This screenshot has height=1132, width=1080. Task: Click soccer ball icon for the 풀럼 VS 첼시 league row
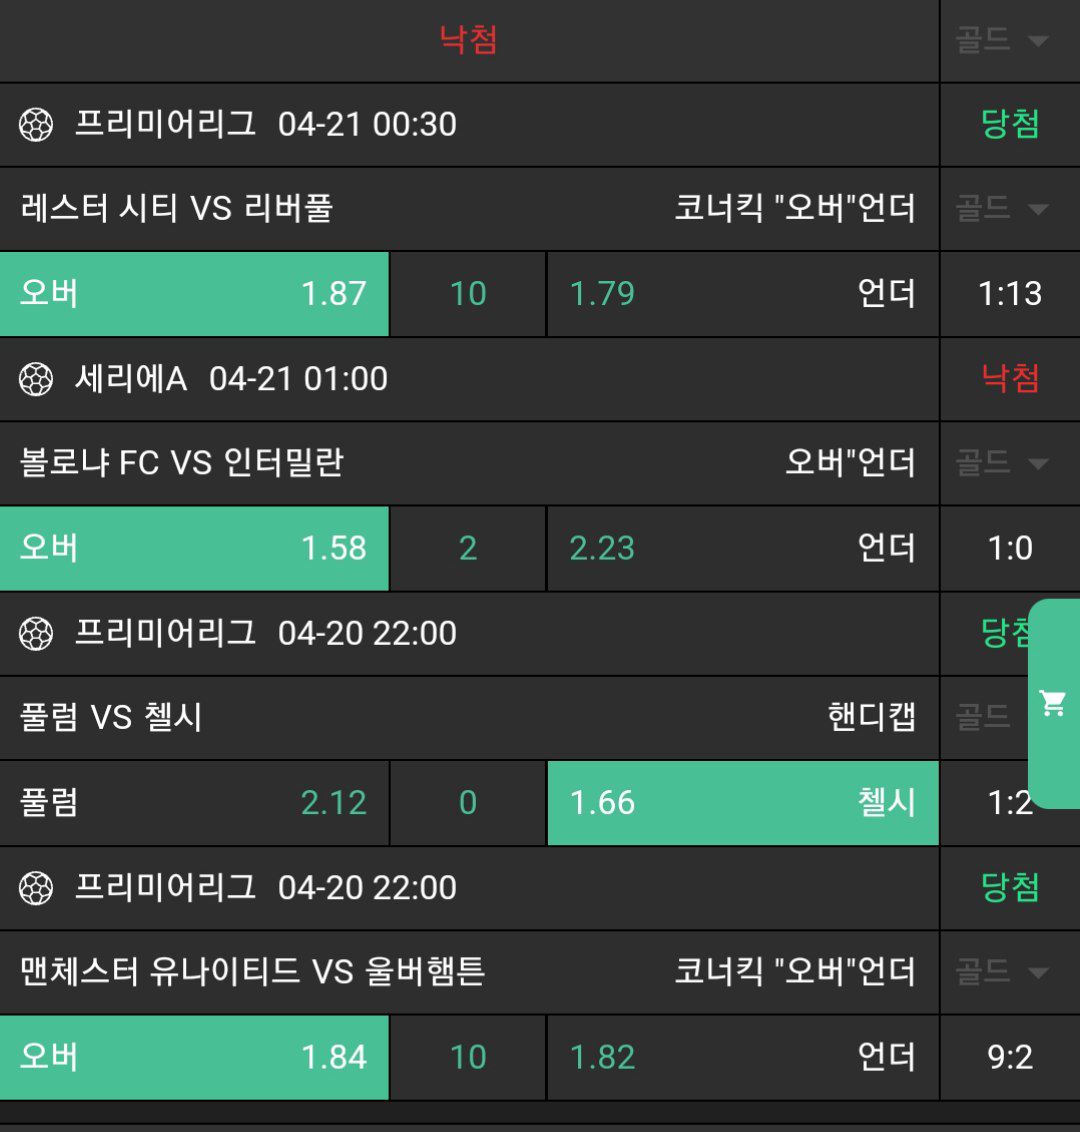click(36, 633)
